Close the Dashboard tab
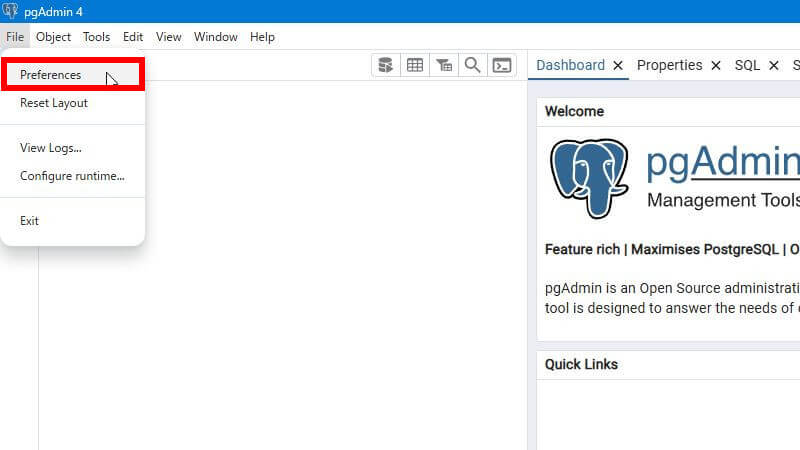Image resolution: width=800 pixels, height=450 pixels. coord(618,65)
